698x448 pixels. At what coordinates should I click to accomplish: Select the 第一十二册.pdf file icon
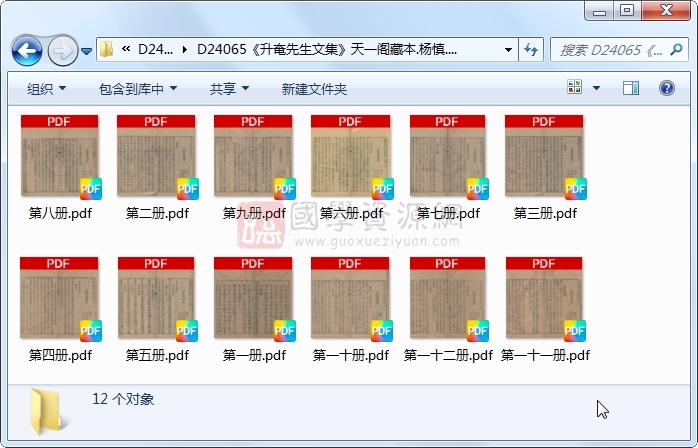coord(449,299)
